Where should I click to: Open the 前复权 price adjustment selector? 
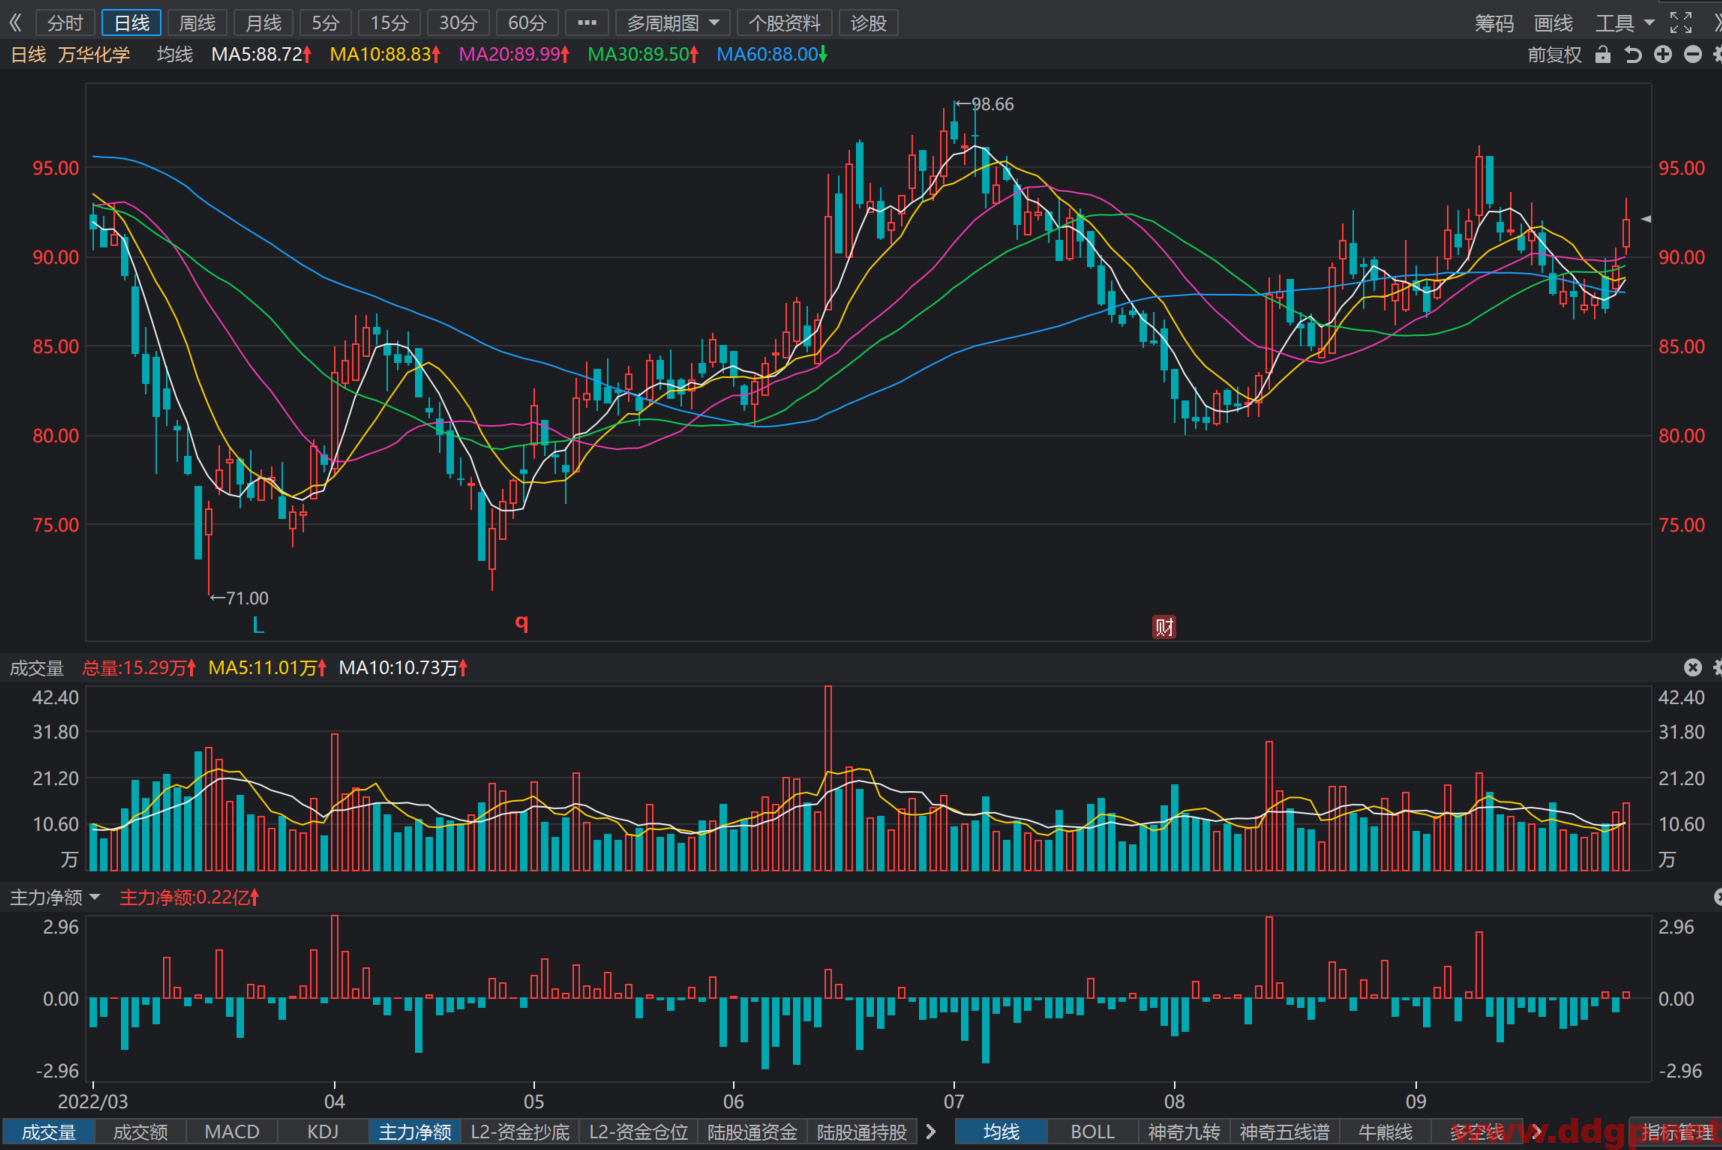pyautogui.click(x=1554, y=55)
